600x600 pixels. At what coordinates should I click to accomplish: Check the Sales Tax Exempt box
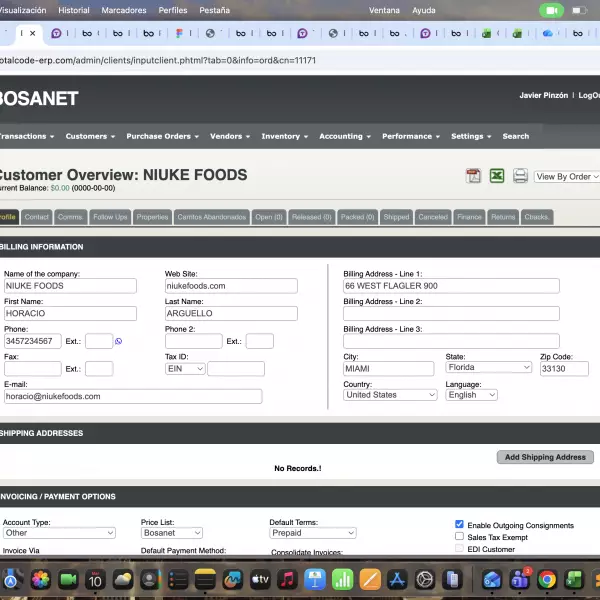coord(460,536)
